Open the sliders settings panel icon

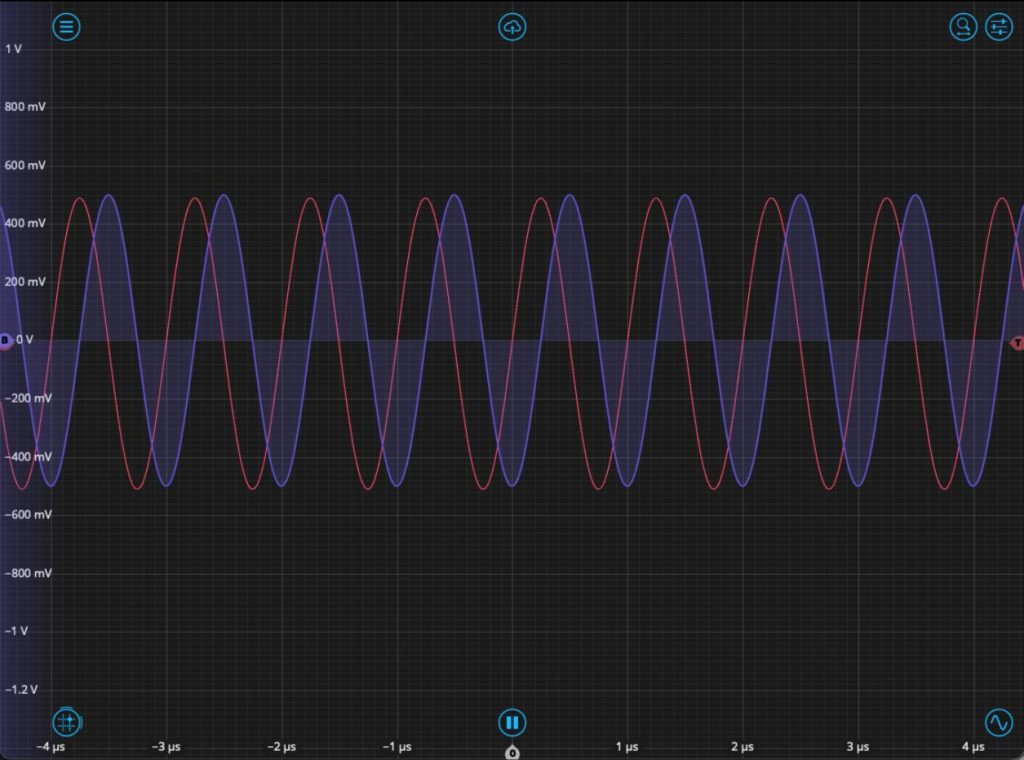(x=999, y=27)
